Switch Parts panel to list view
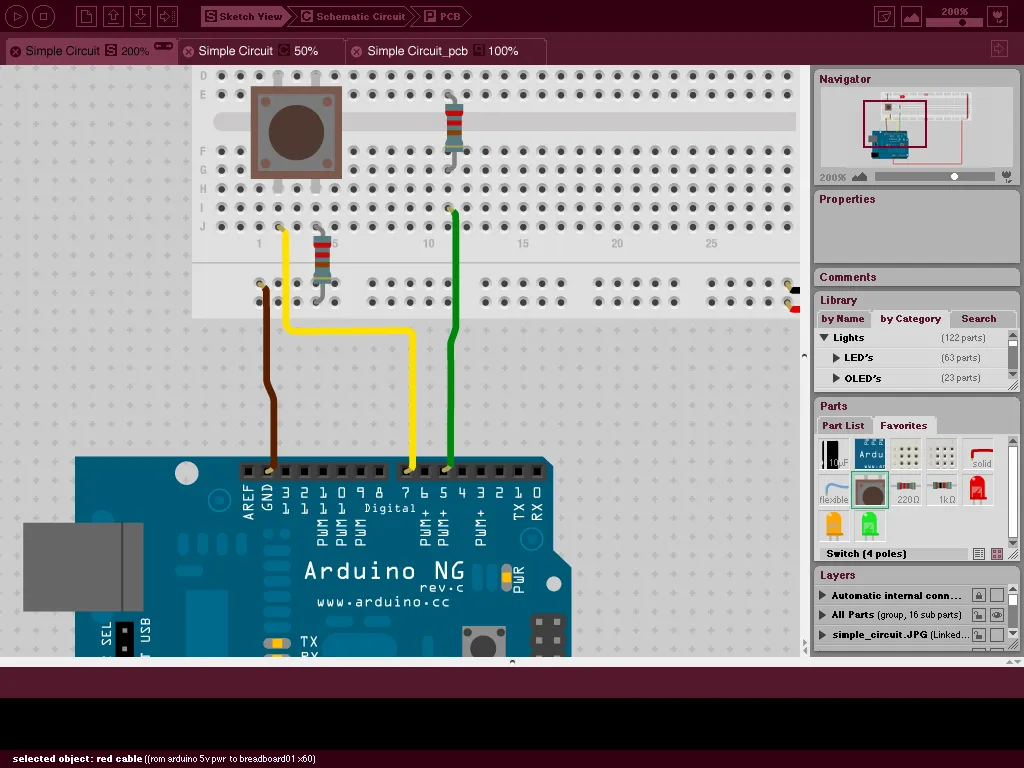Viewport: 1024px width, 768px height. click(x=979, y=554)
